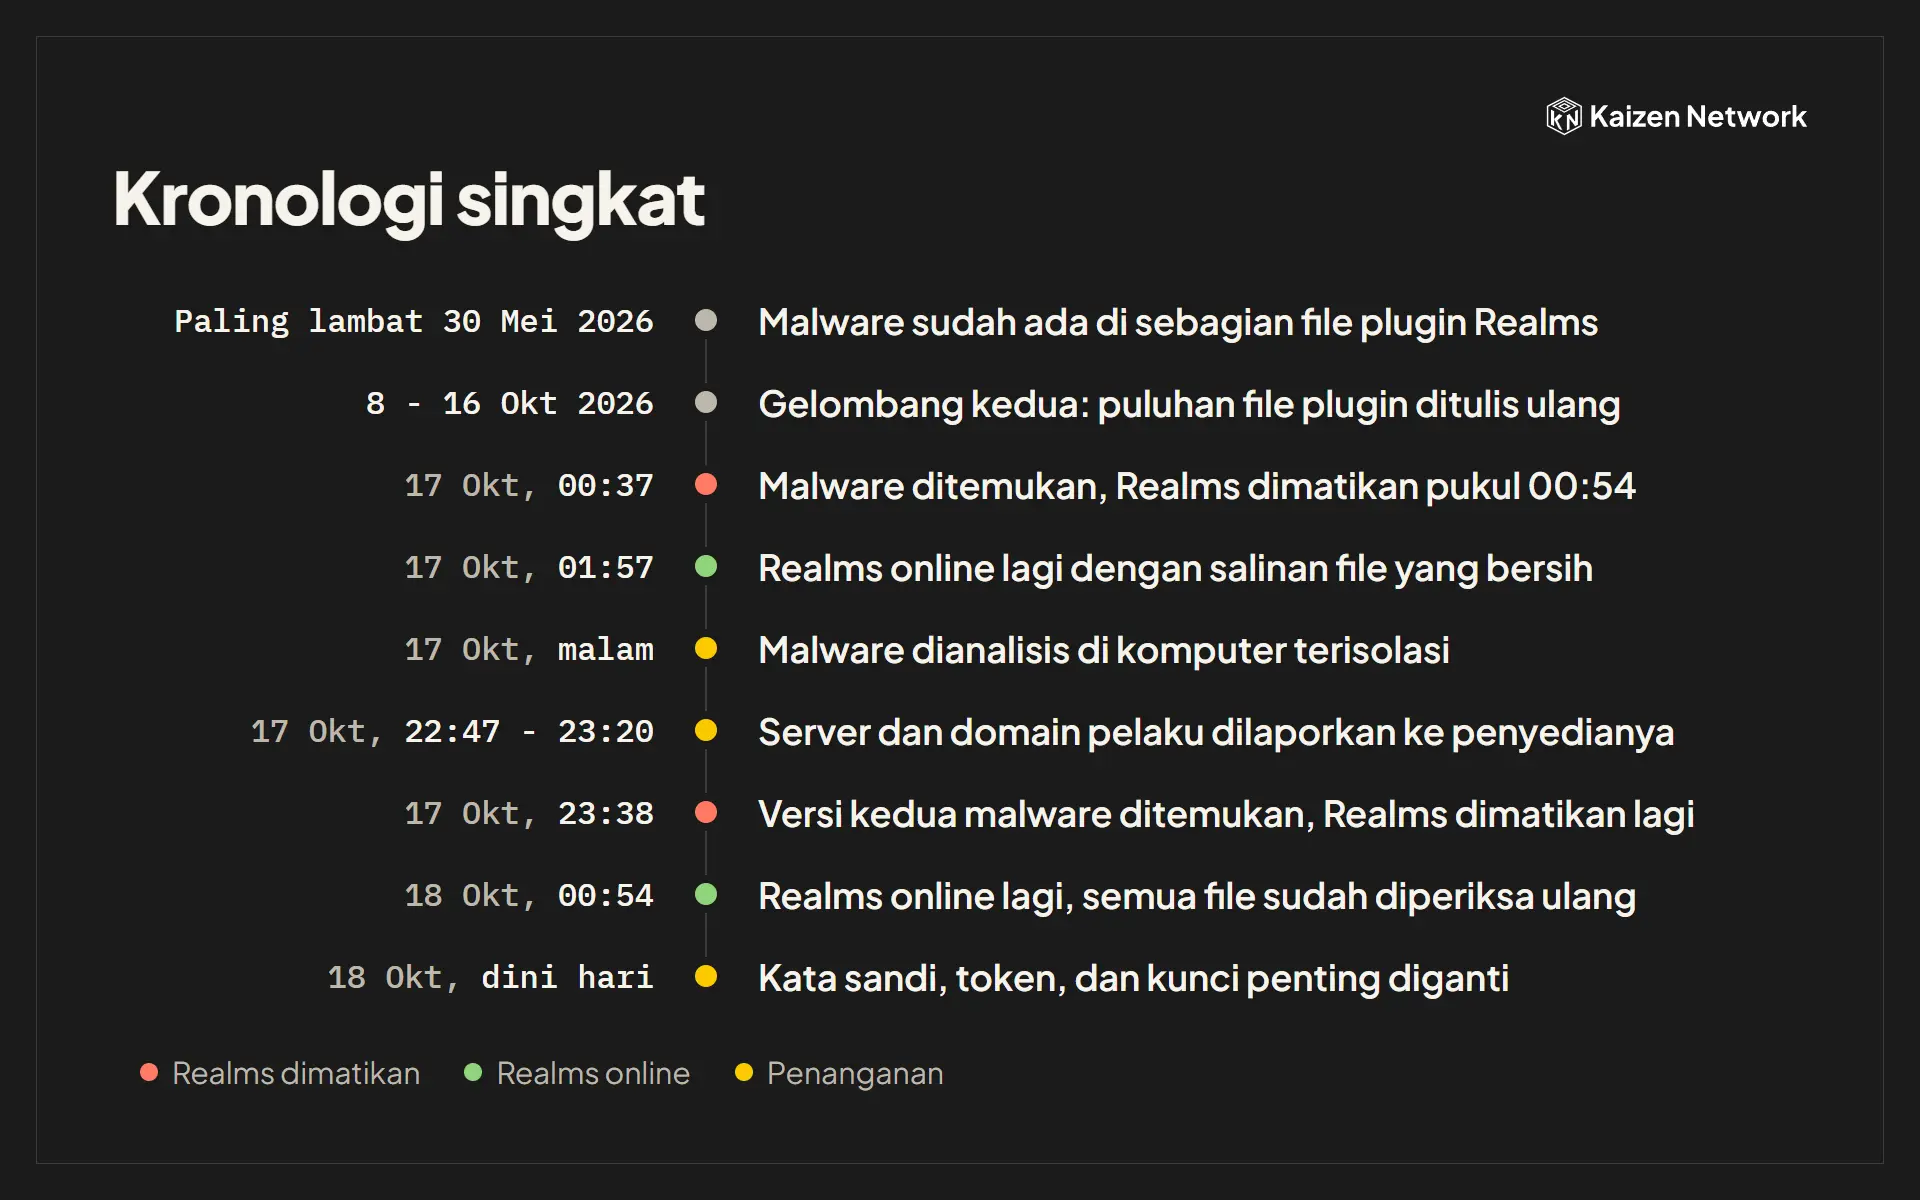Click the green Realms online legend dot
This screenshot has width=1920, height=1200.
tap(473, 1073)
